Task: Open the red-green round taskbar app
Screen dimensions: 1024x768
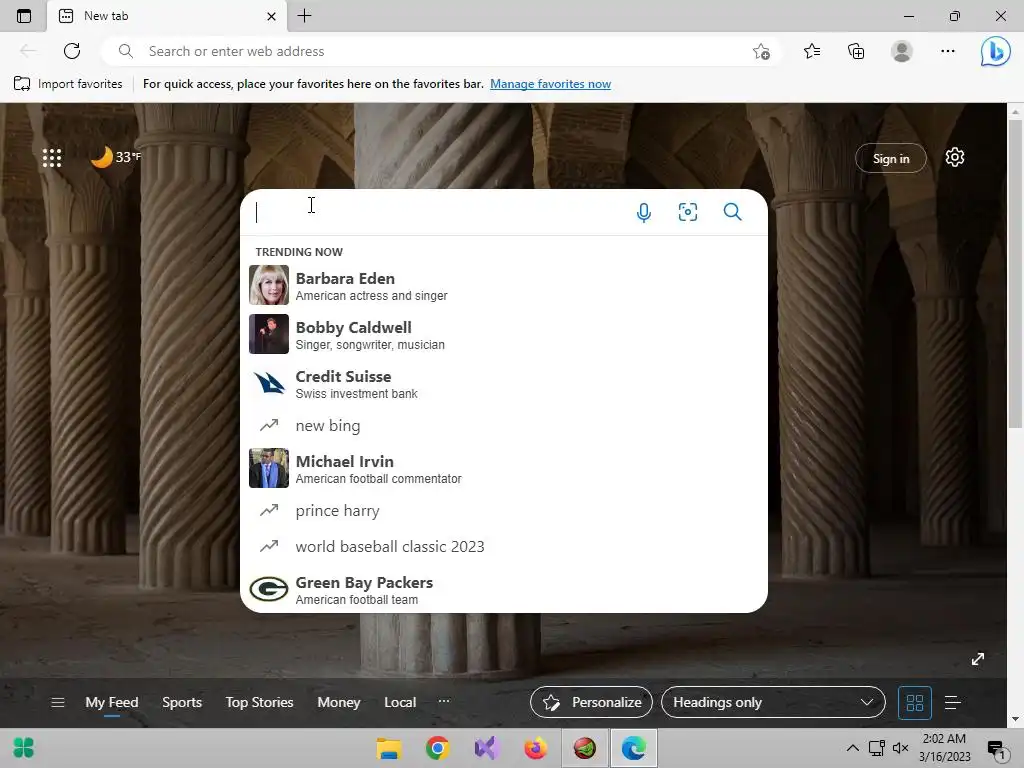Action: coord(584,748)
